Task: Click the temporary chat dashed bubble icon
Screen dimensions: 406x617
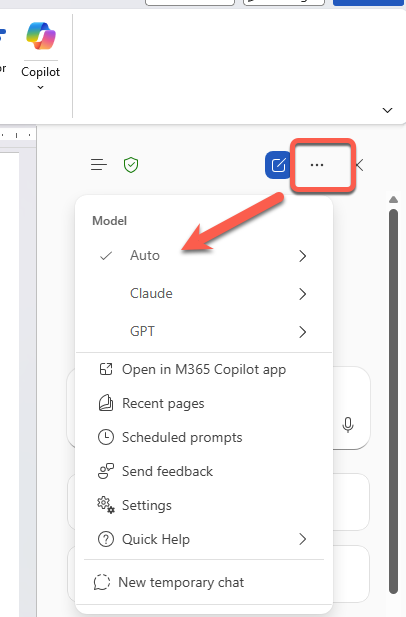Action: pos(102,582)
